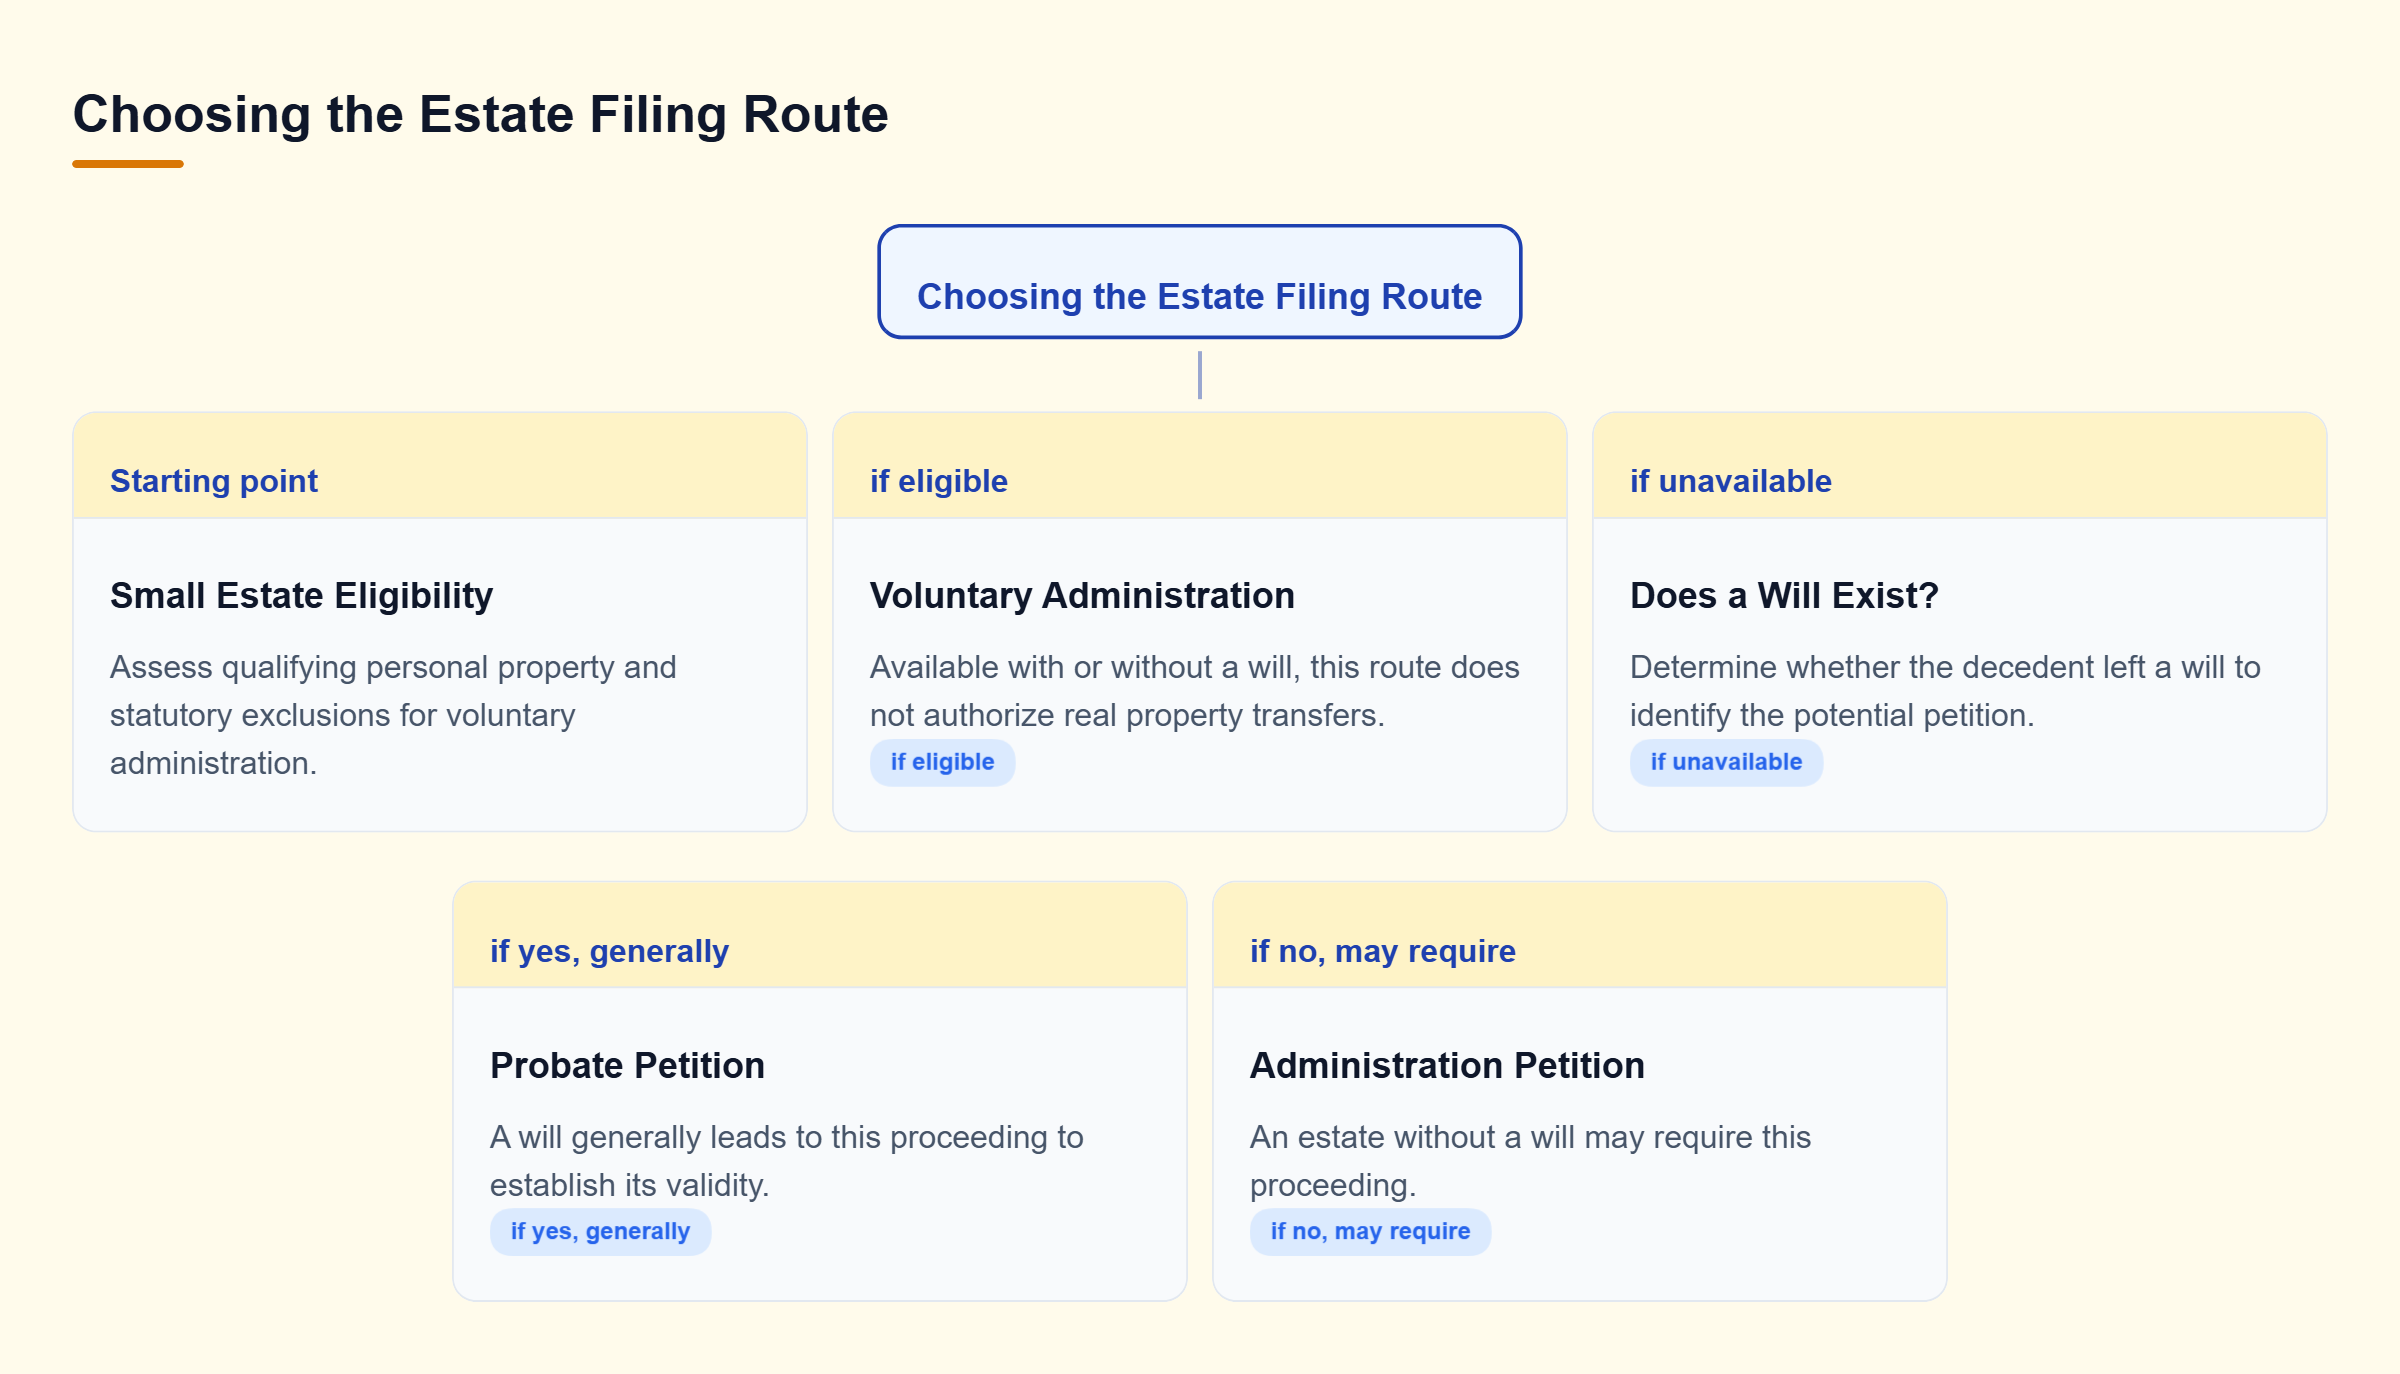Click the orange underline beneath the title
Viewport: 2400px width, 1374px height.
click(x=128, y=164)
